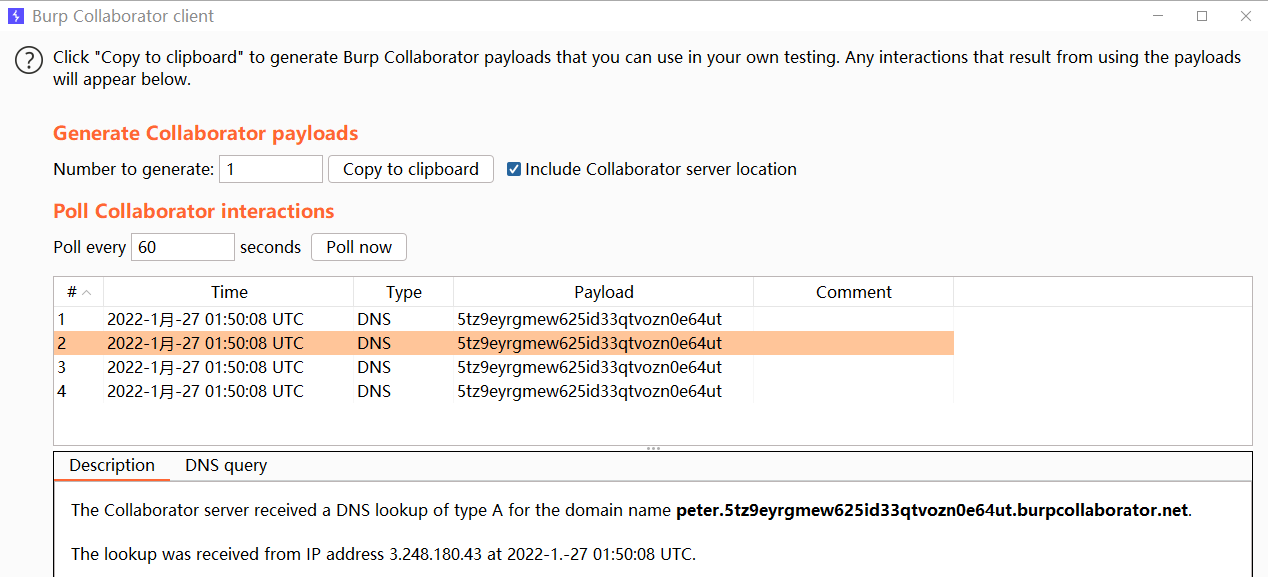This screenshot has width=1268, height=577.
Task: Focus the Number to generate field
Action: tap(271, 169)
